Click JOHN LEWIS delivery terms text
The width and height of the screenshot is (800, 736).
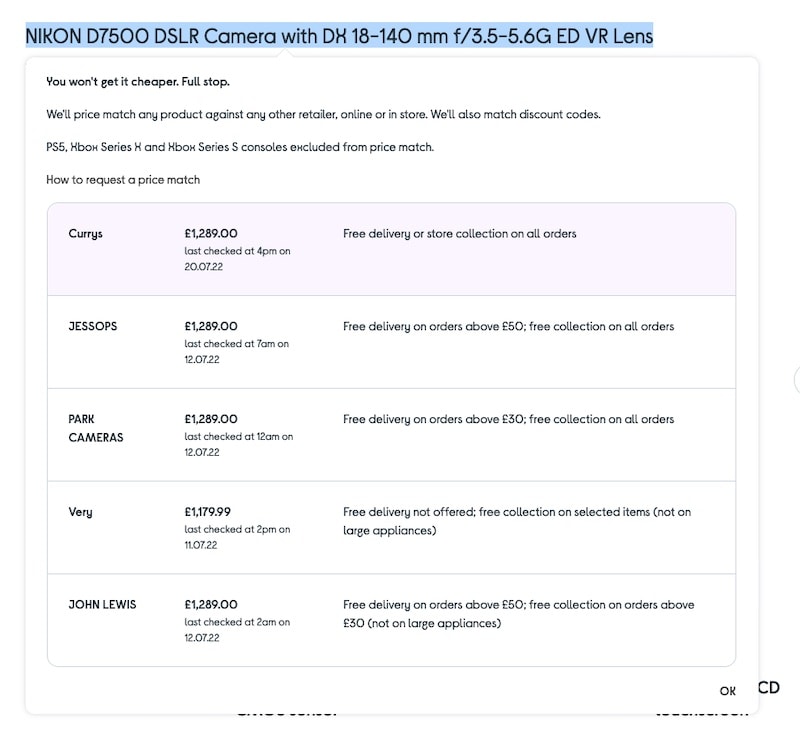click(x=518, y=614)
